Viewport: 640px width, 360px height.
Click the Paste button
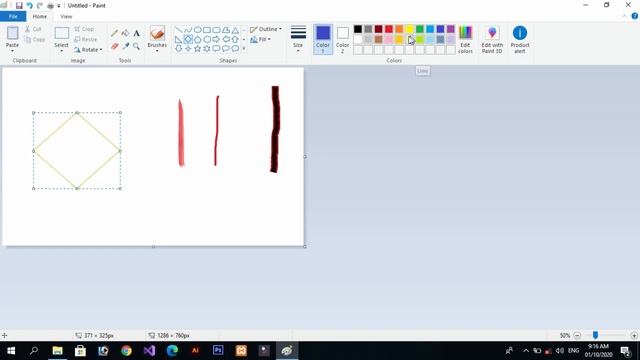click(12, 36)
